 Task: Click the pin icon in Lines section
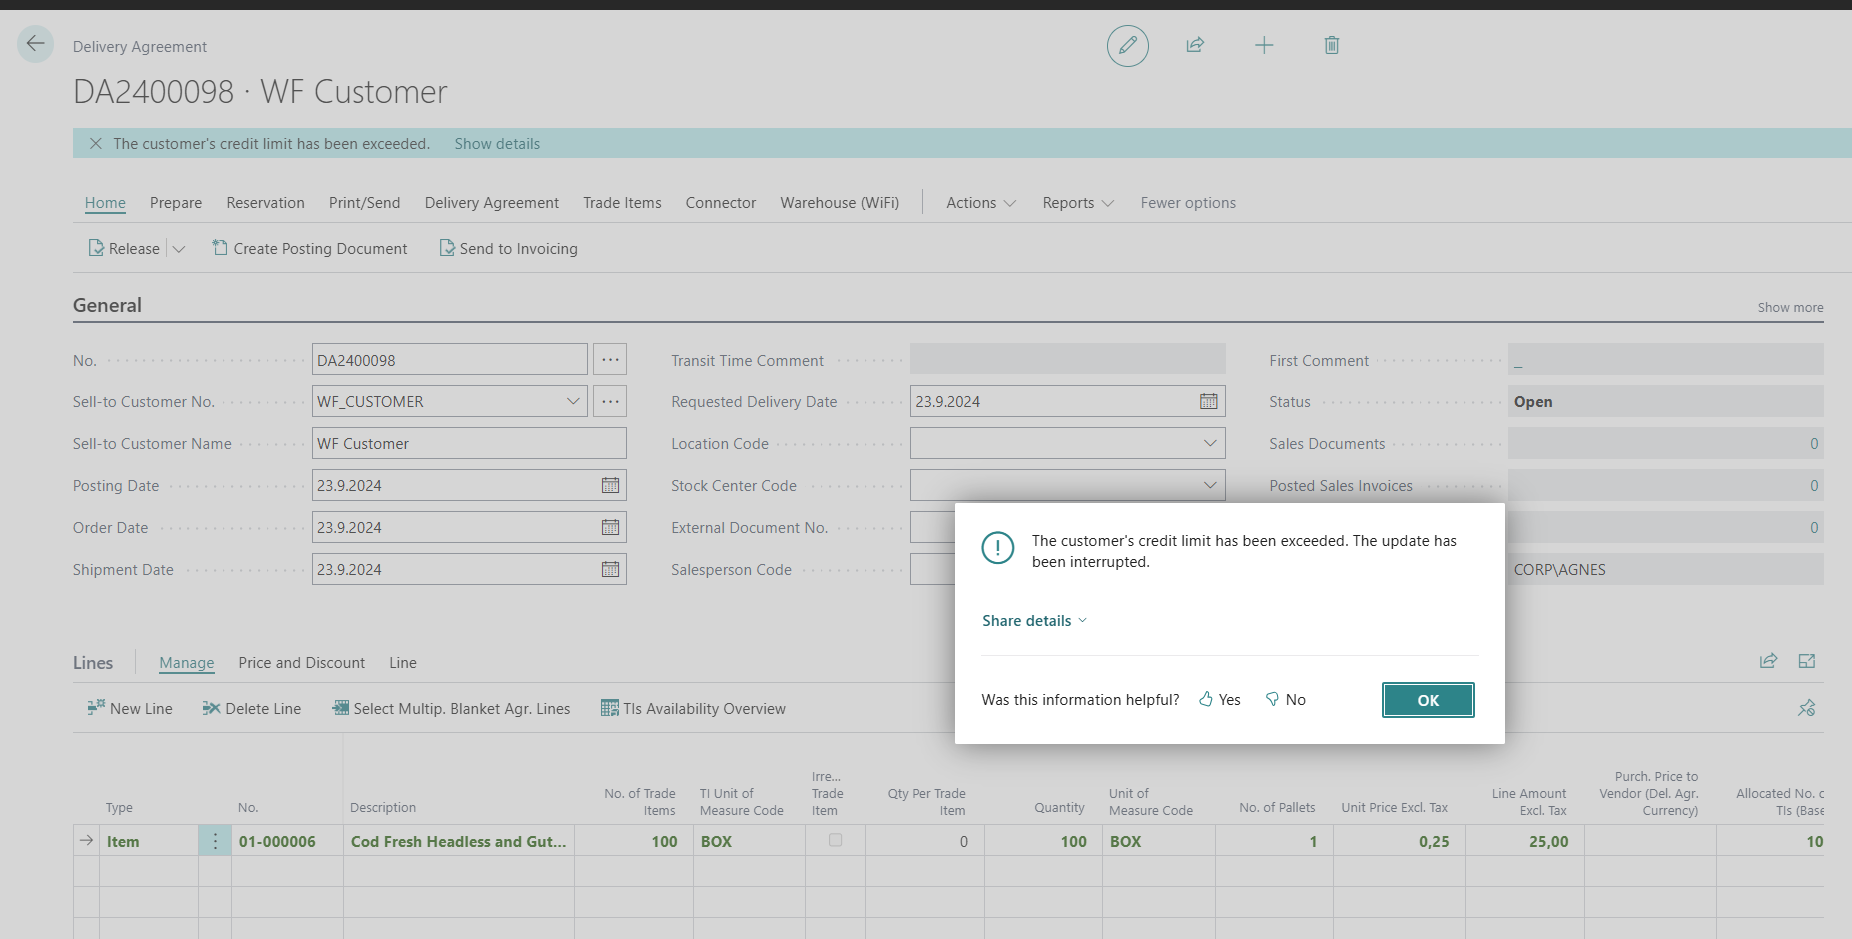click(1806, 709)
